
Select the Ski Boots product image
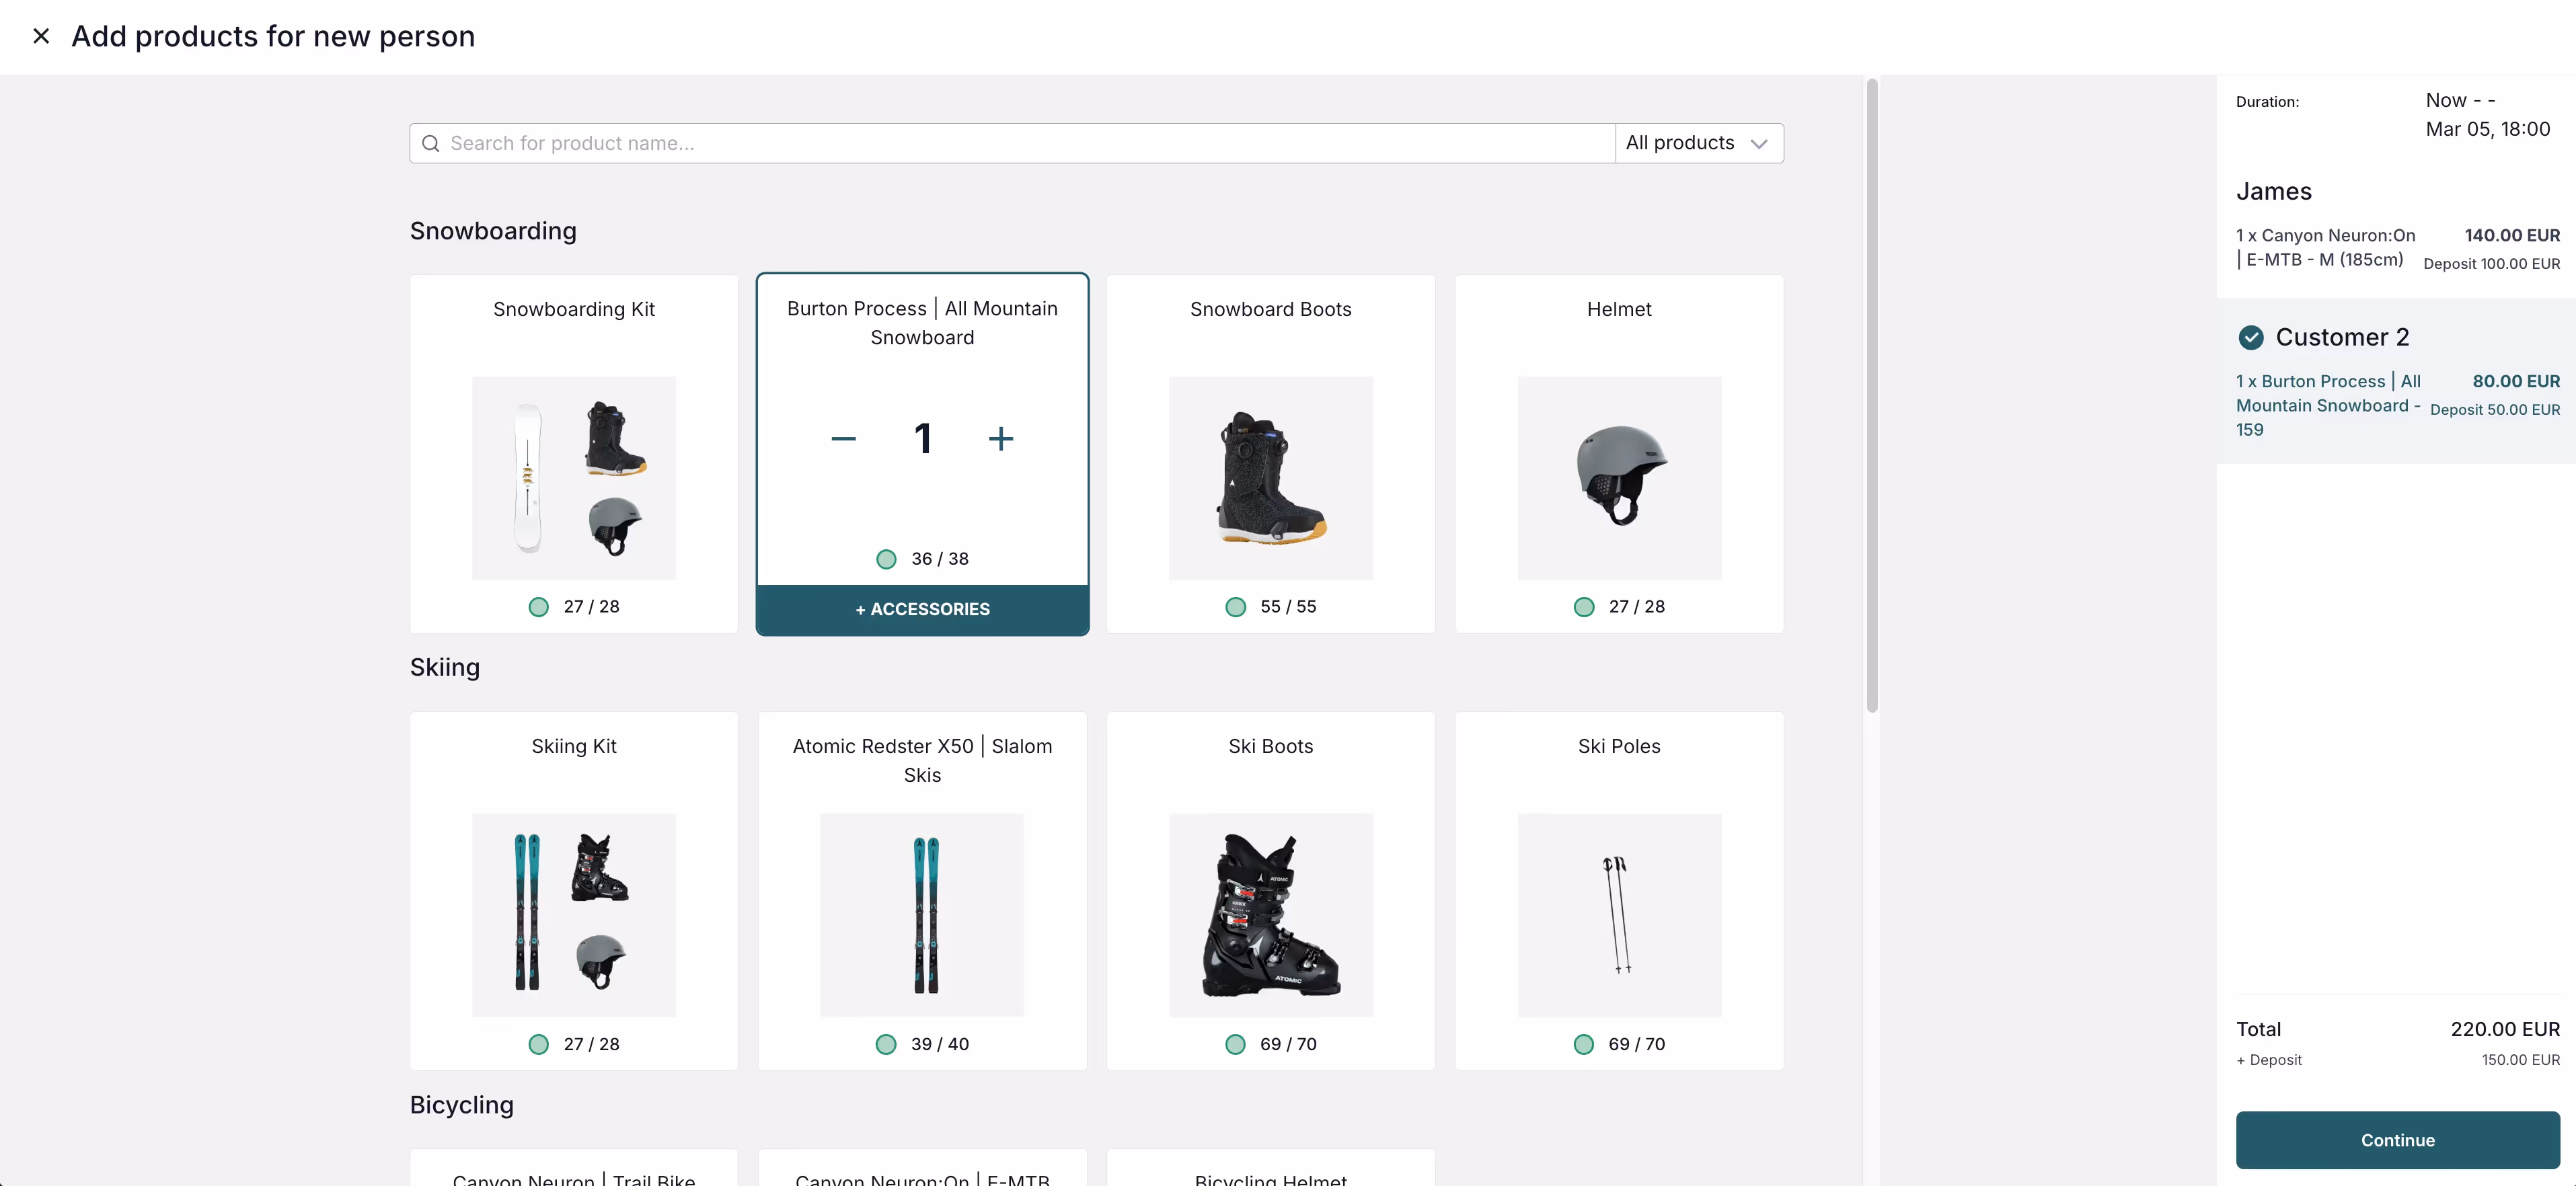click(x=1270, y=915)
